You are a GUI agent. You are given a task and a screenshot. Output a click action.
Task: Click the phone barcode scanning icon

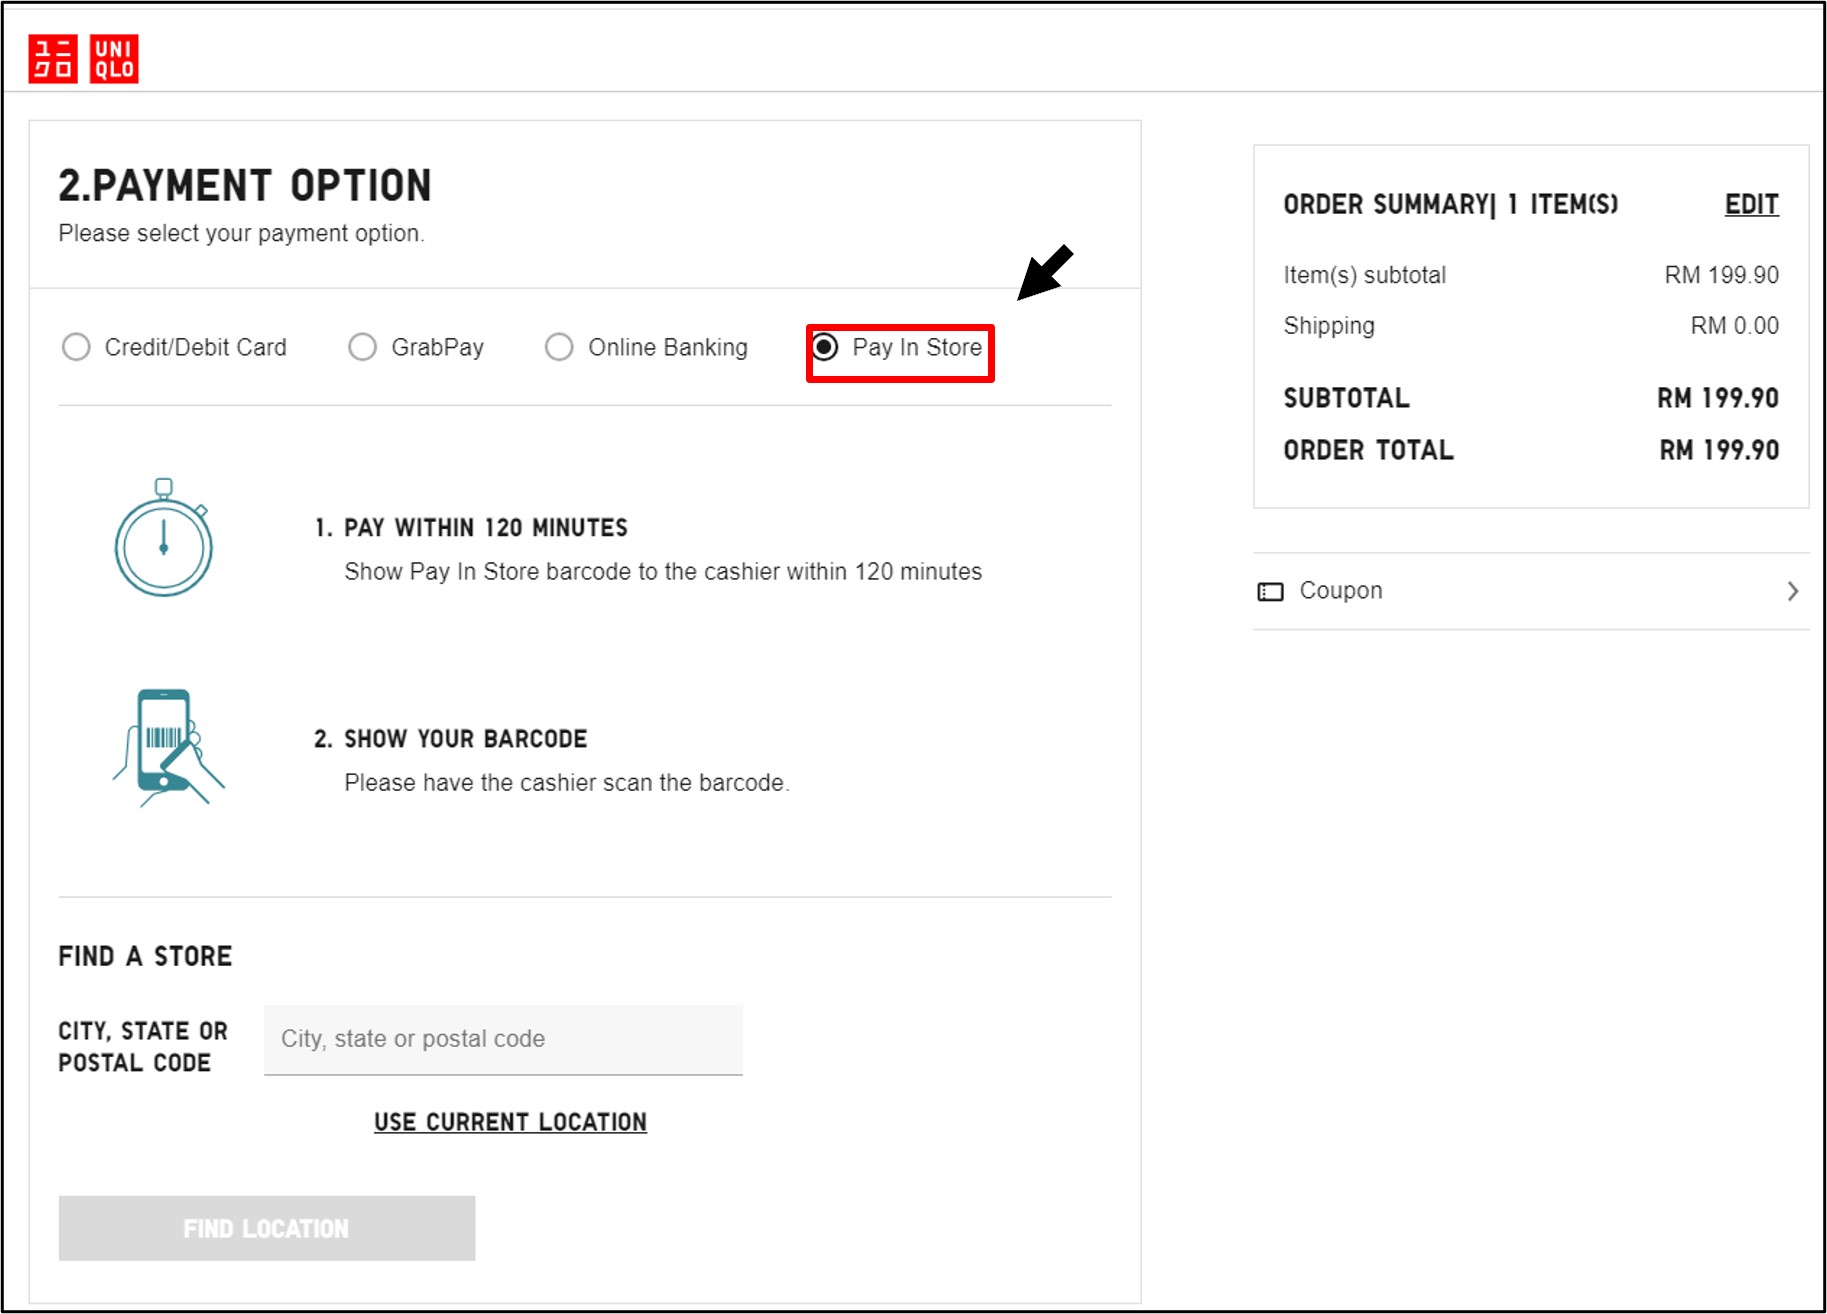[x=167, y=747]
